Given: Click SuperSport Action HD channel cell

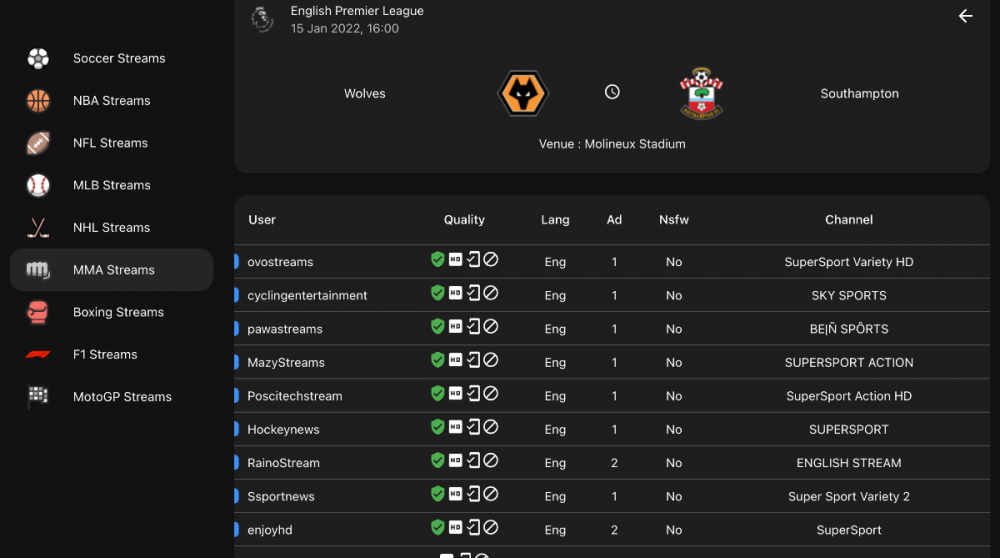Looking at the screenshot, I should coord(849,396).
